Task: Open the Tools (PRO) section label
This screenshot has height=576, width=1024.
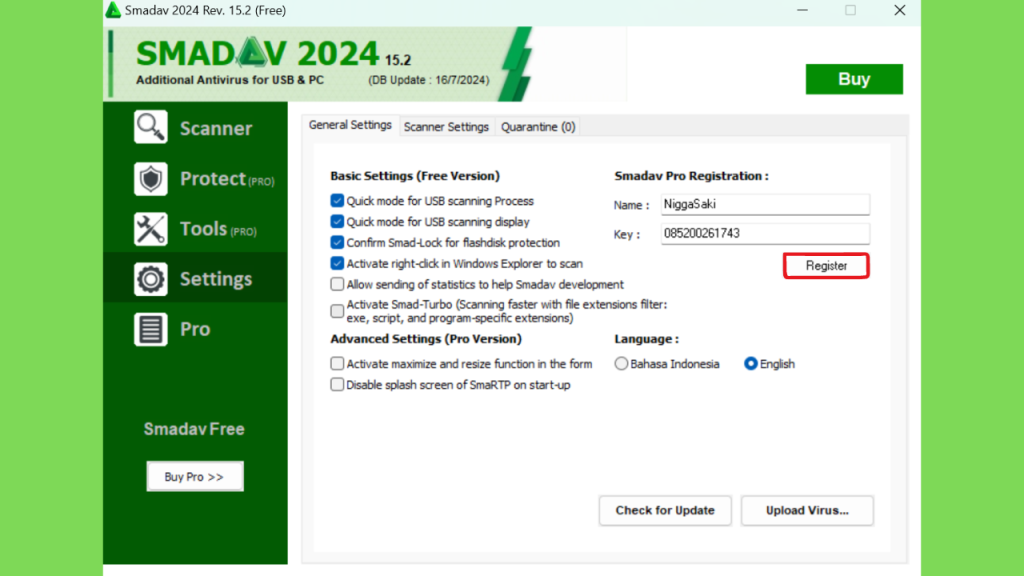Action: pos(218,229)
